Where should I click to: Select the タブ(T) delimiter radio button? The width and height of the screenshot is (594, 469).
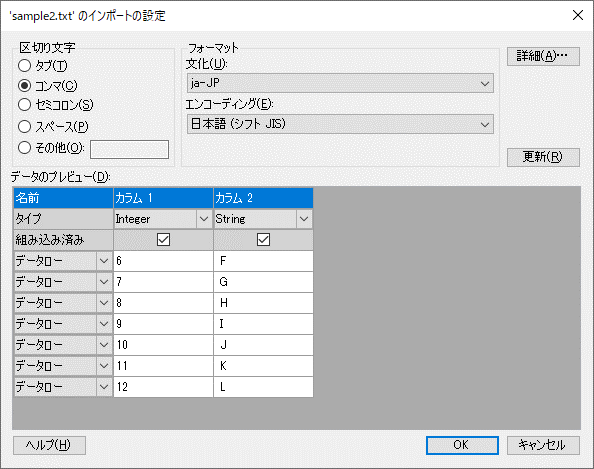(x=25, y=66)
